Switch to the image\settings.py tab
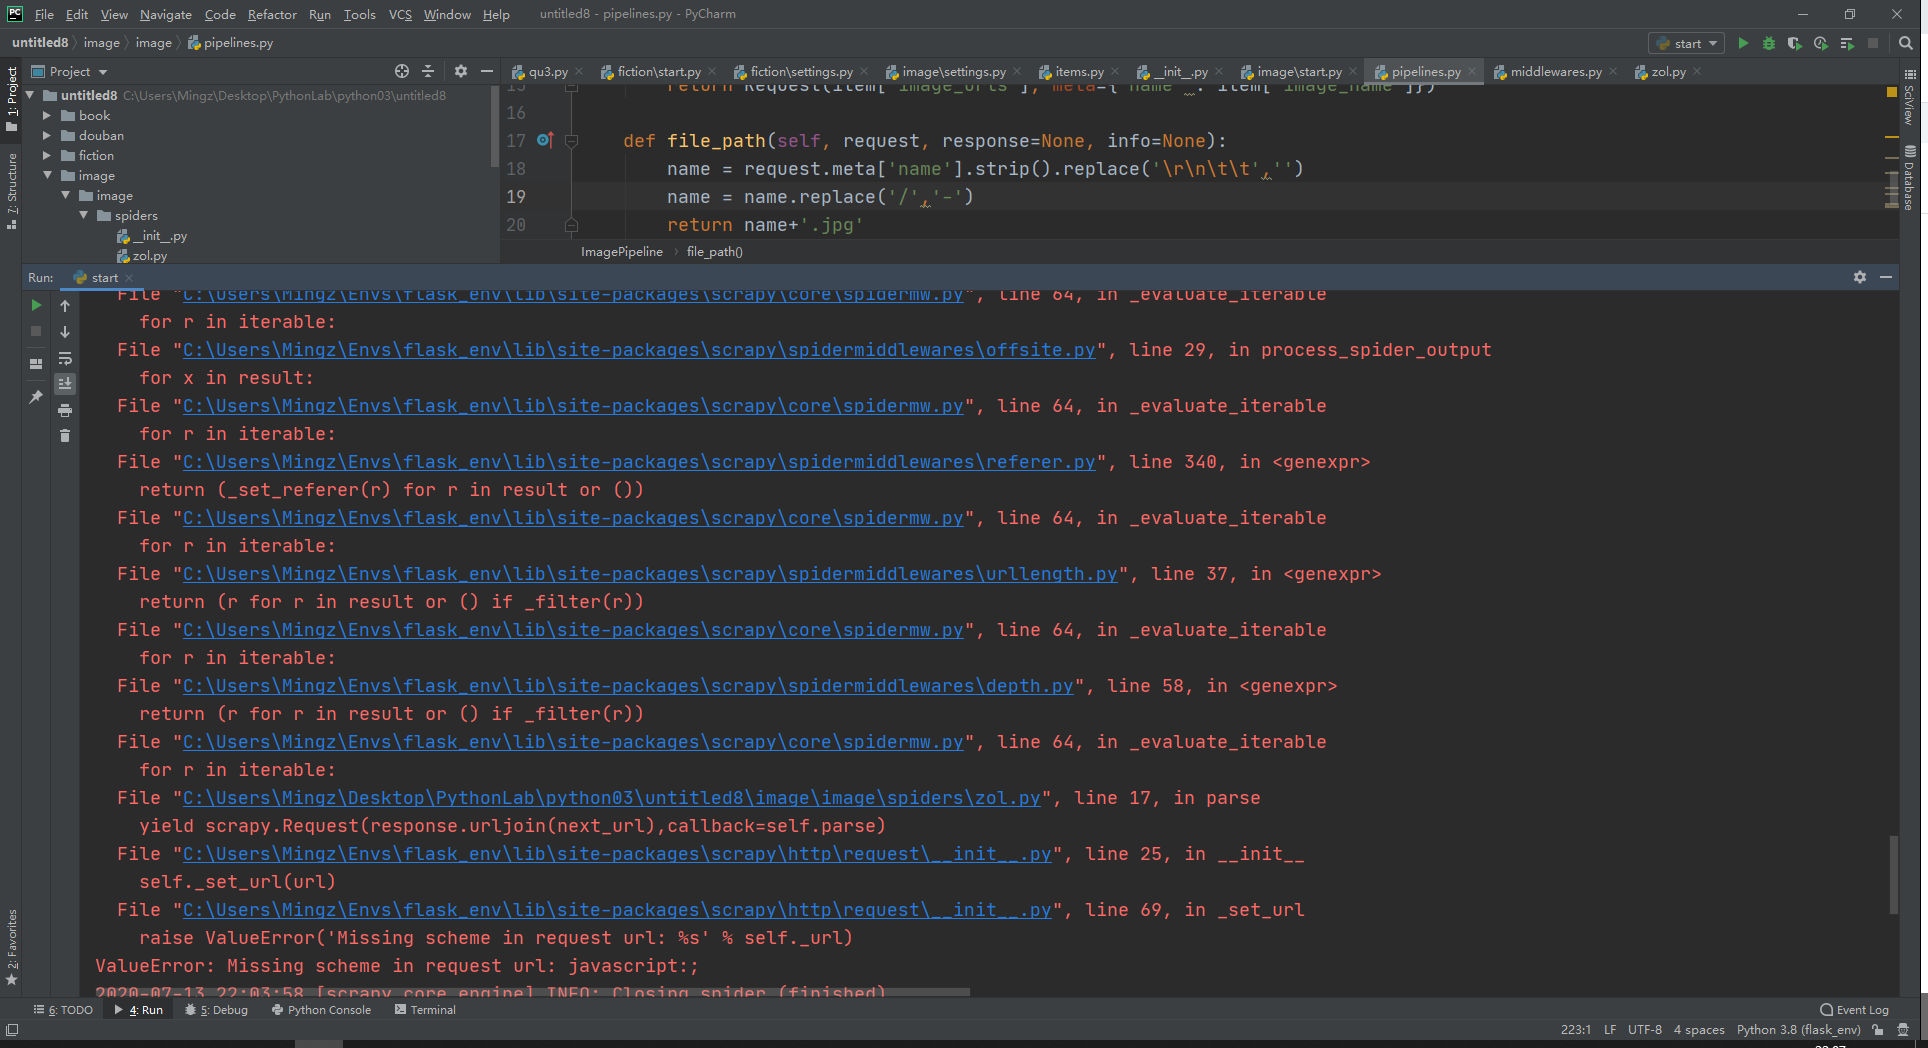Viewport: 1928px width, 1048px height. coord(954,72)
